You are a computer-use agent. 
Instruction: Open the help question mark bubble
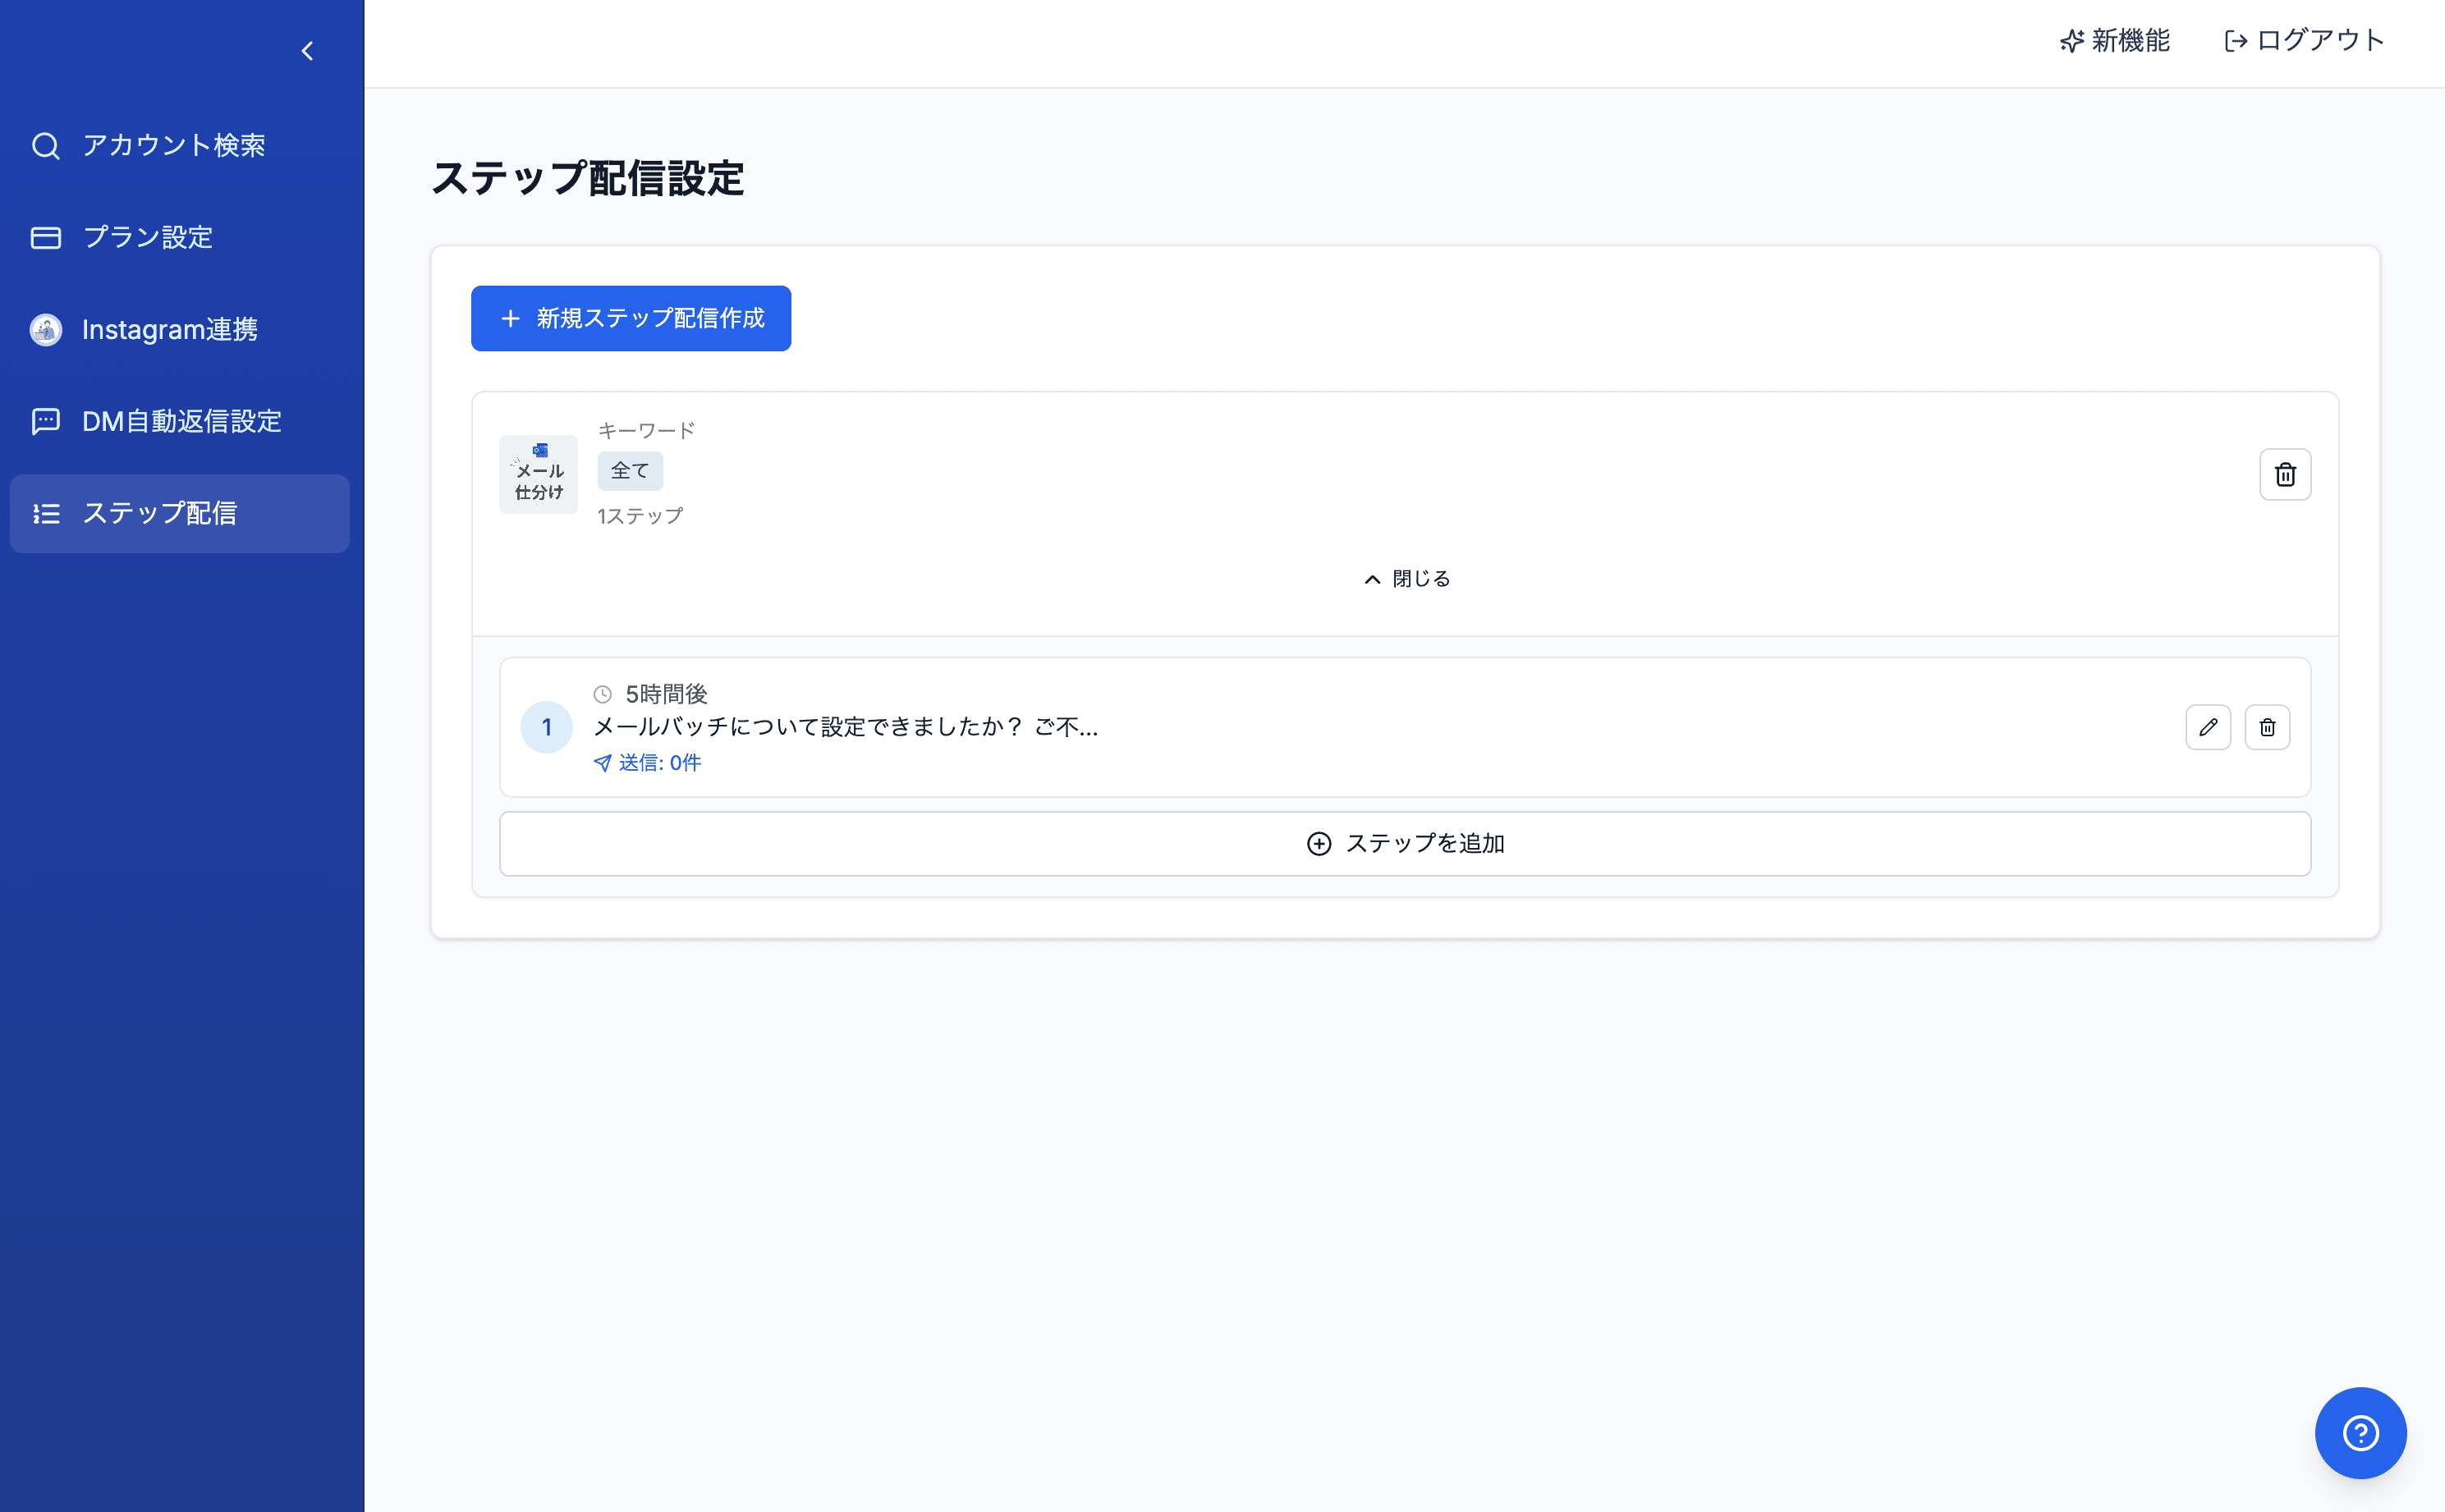[x=2360, y=1432]
